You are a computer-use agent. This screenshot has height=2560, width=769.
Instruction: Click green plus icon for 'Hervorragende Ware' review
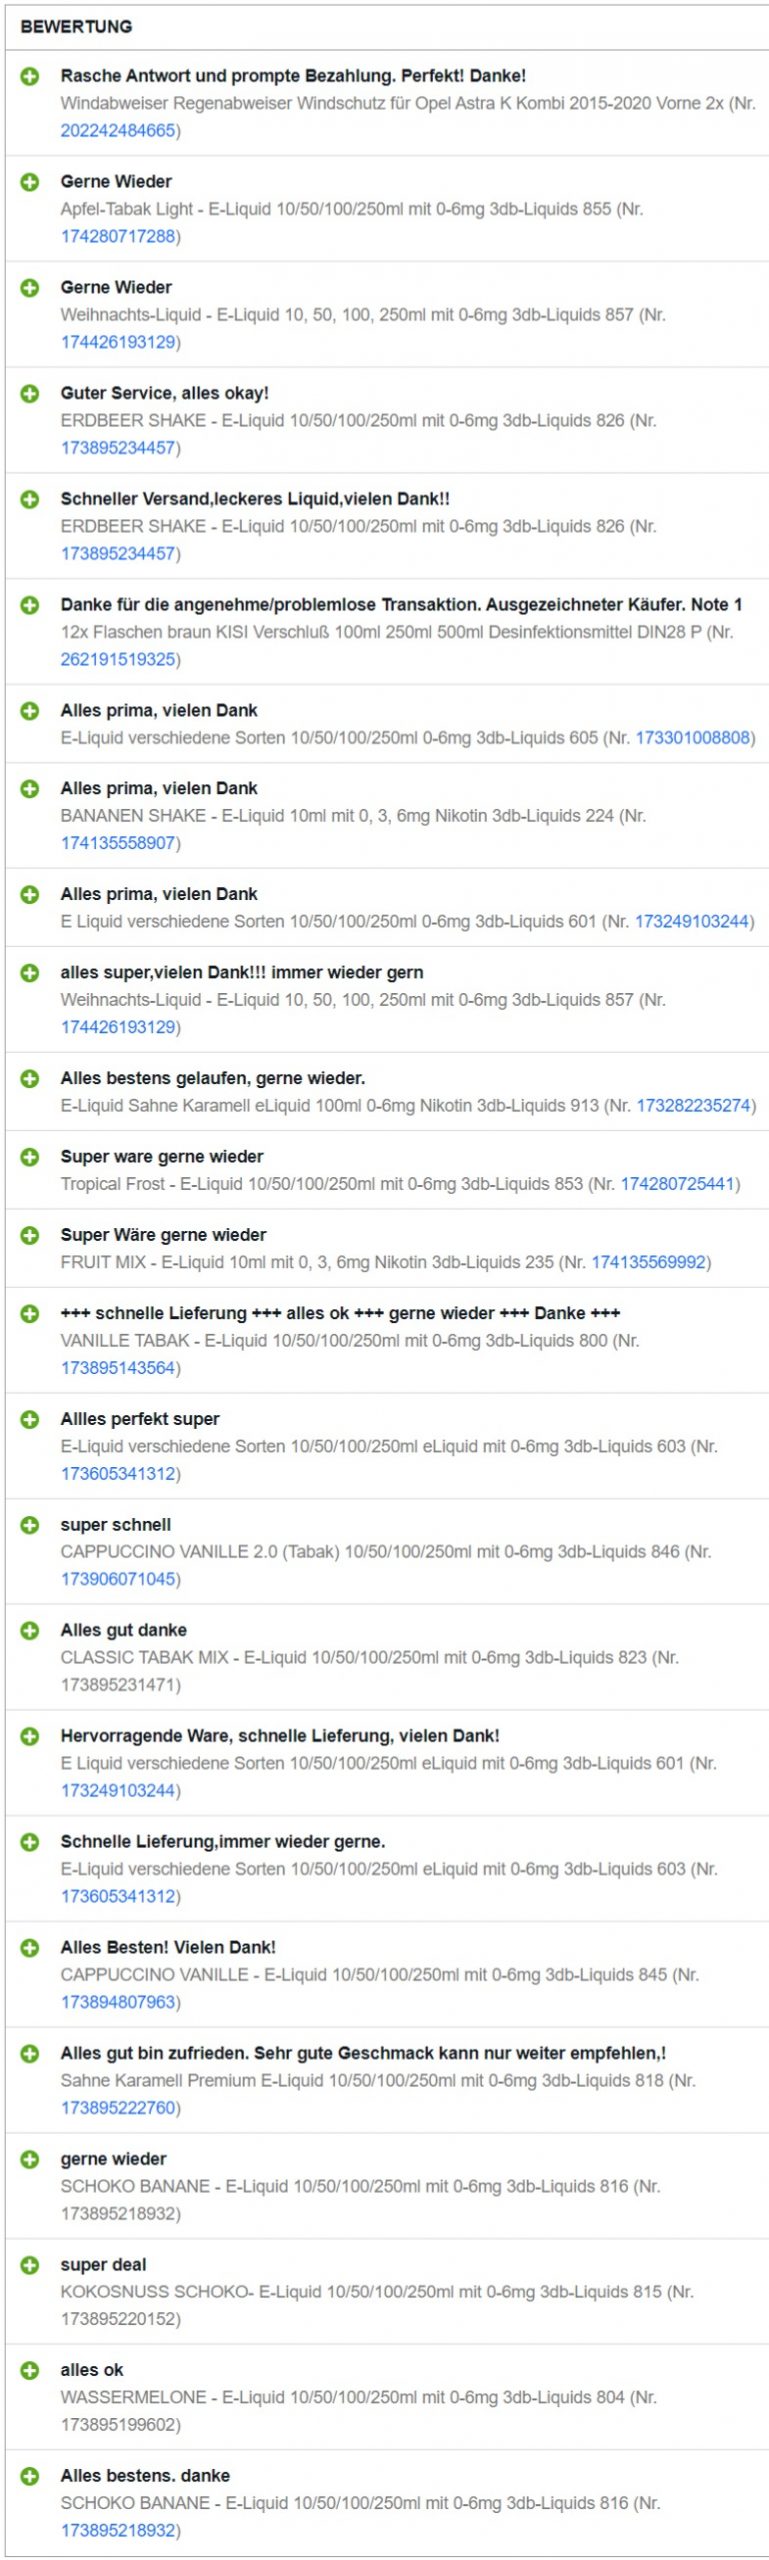(30, 1736)
